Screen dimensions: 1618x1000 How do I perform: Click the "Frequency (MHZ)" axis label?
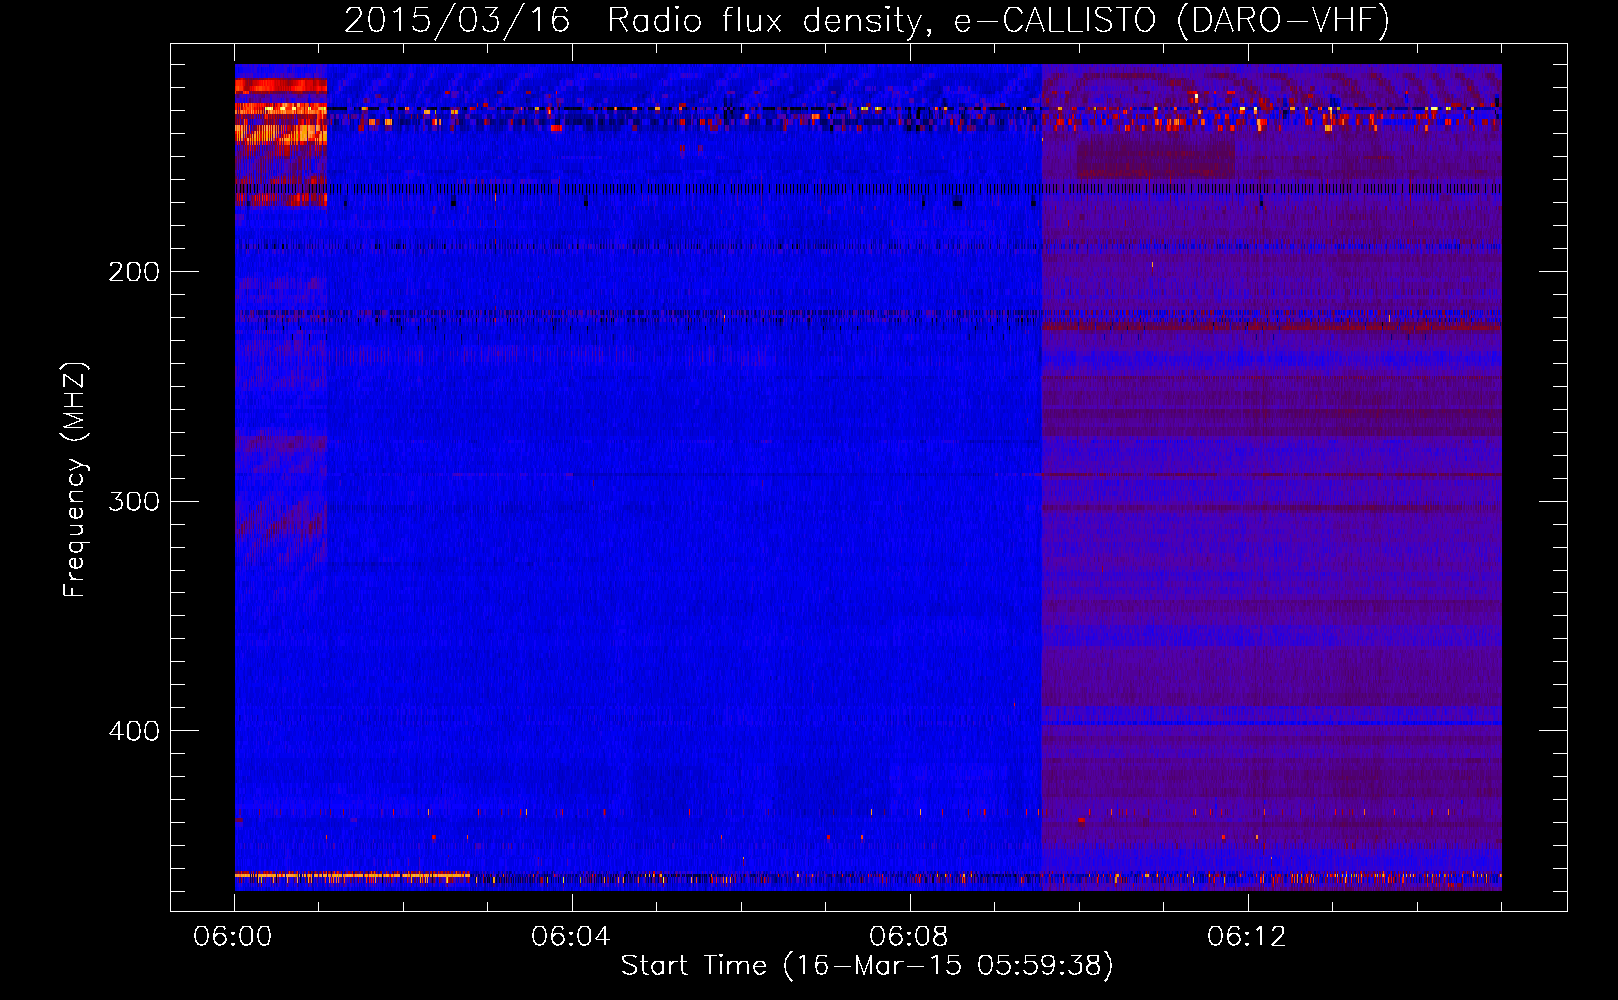click(75, 479)
